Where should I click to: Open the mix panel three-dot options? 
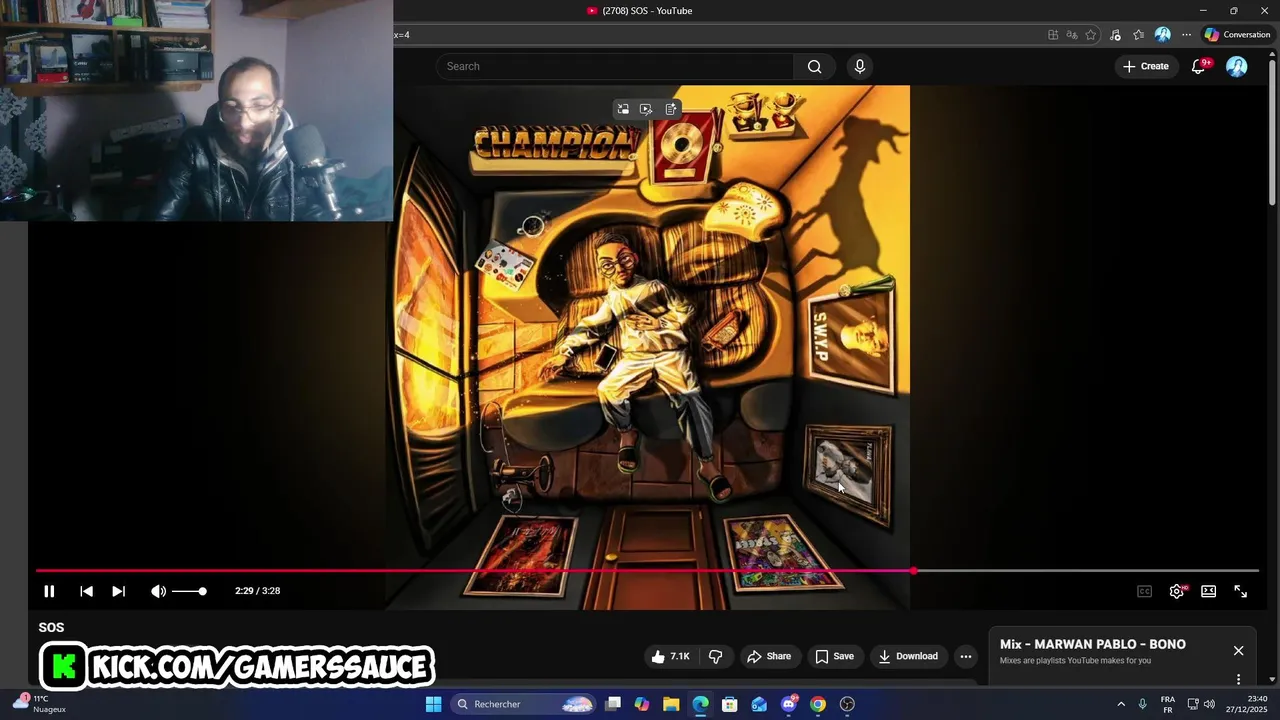[1238, 679]
